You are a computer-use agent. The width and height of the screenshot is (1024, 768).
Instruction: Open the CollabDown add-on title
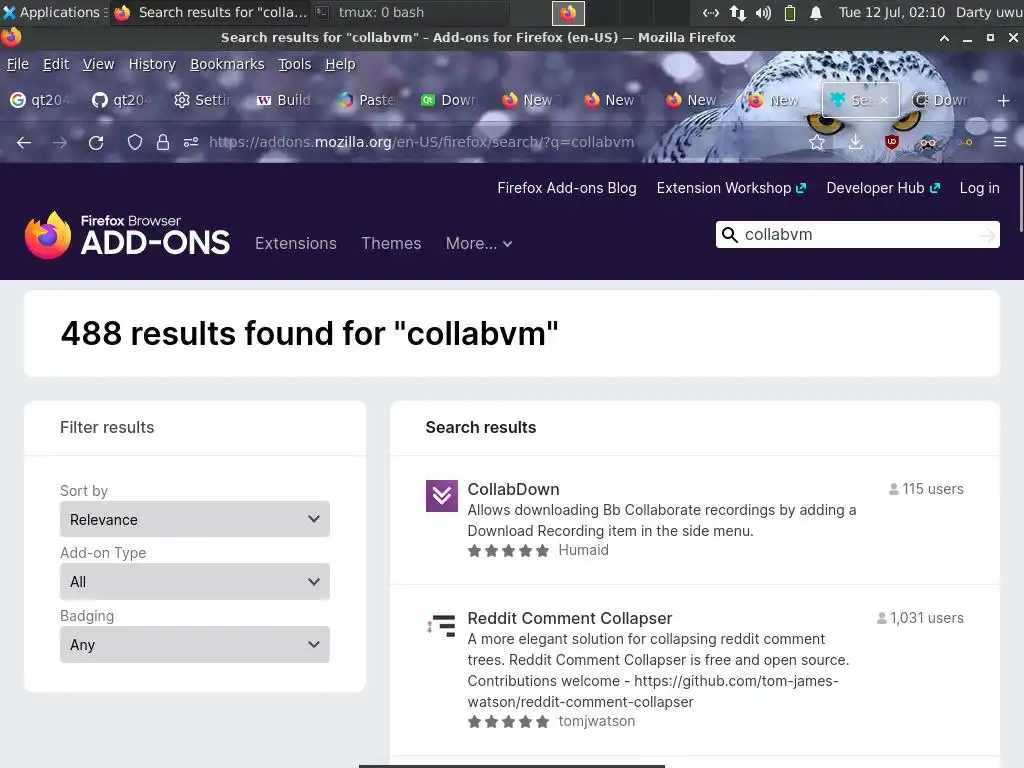pyautogui.click(x=513, y=489)
